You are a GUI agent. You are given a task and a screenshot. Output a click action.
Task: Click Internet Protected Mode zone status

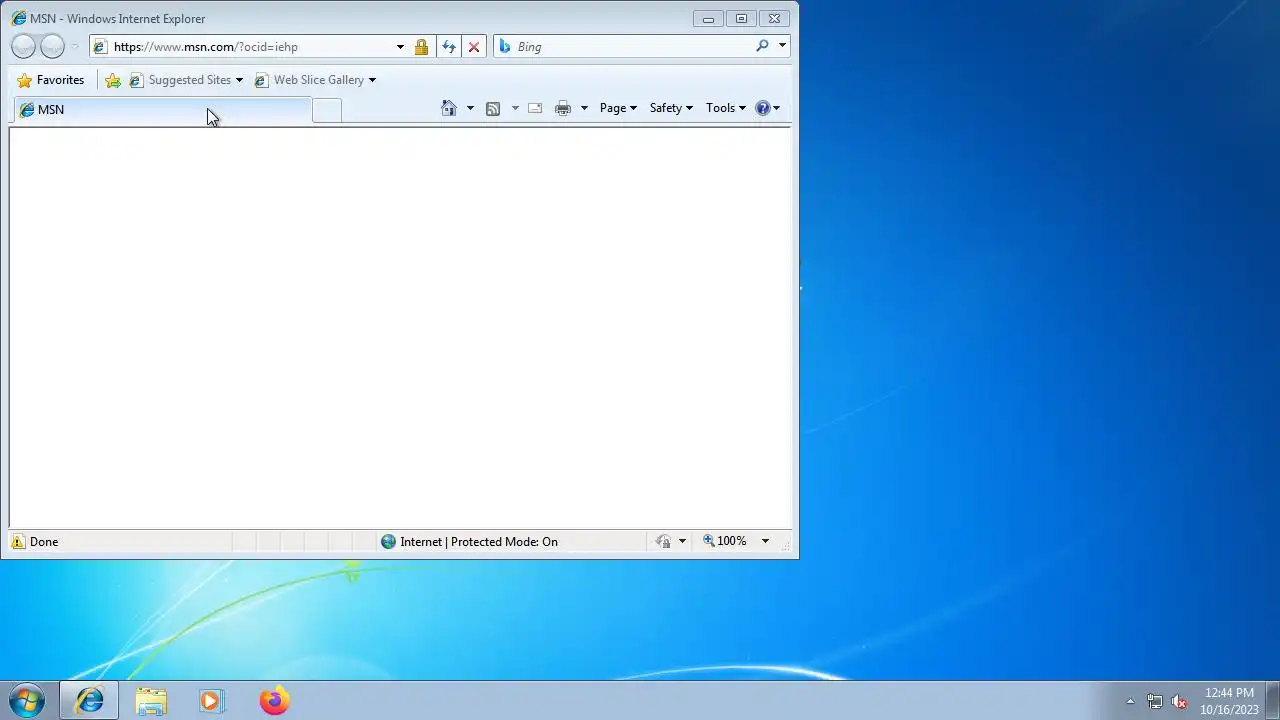point(469,541)
